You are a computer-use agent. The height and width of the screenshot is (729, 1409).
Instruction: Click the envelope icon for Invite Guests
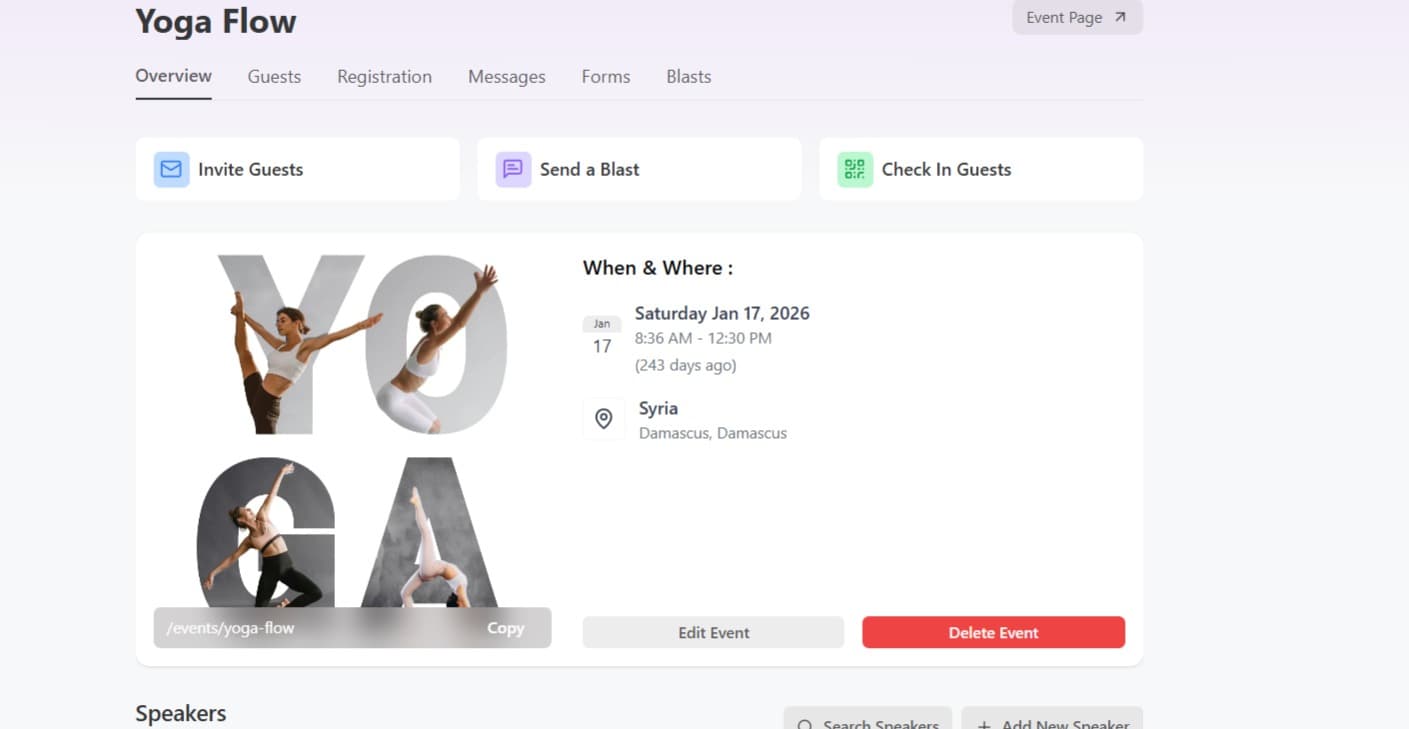point(171,170)
